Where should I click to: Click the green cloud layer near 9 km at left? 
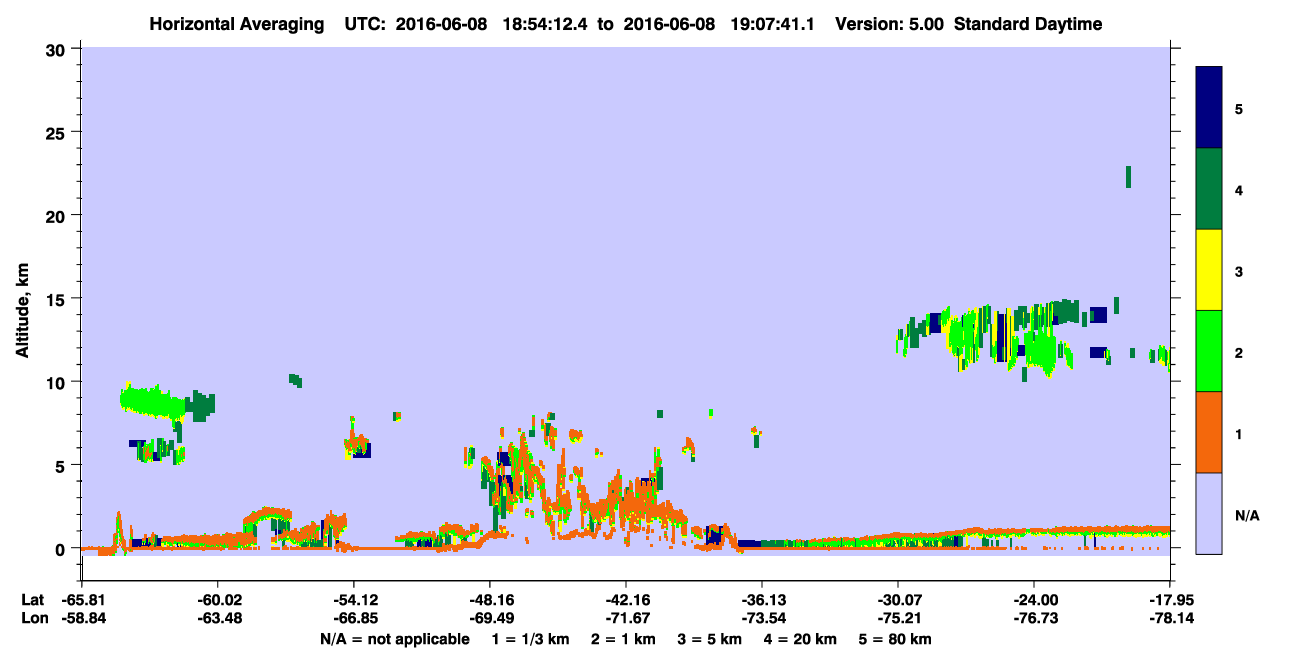click(x=152, y=401)
